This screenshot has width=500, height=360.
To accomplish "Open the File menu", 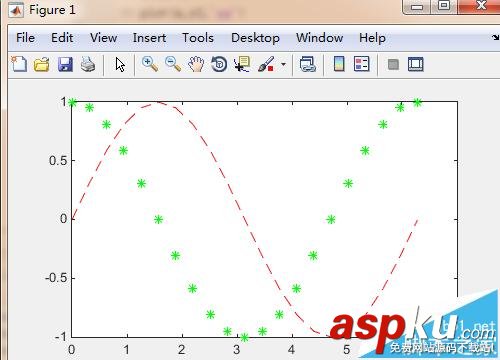I will point(25,38).
